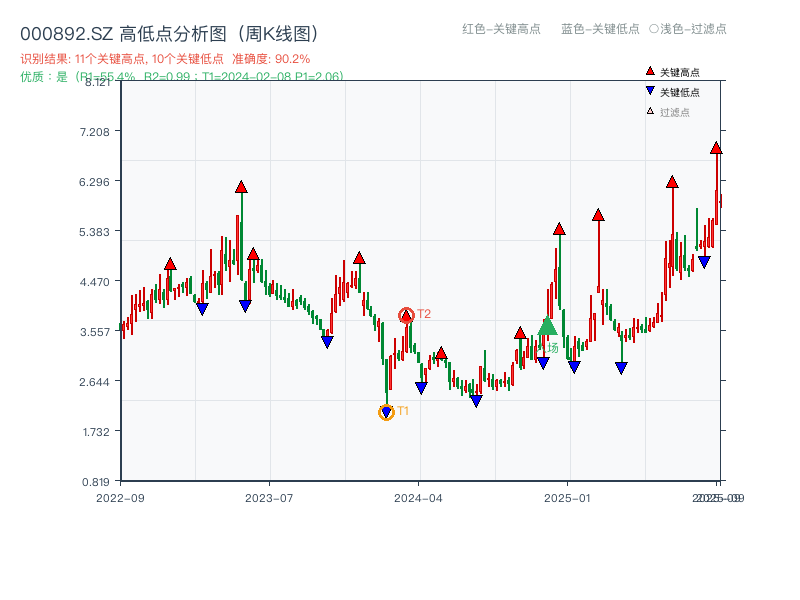Viewport: 800px width, 600px height.
Task: Click the red-circled T2 marker
Action: (406, 313)
